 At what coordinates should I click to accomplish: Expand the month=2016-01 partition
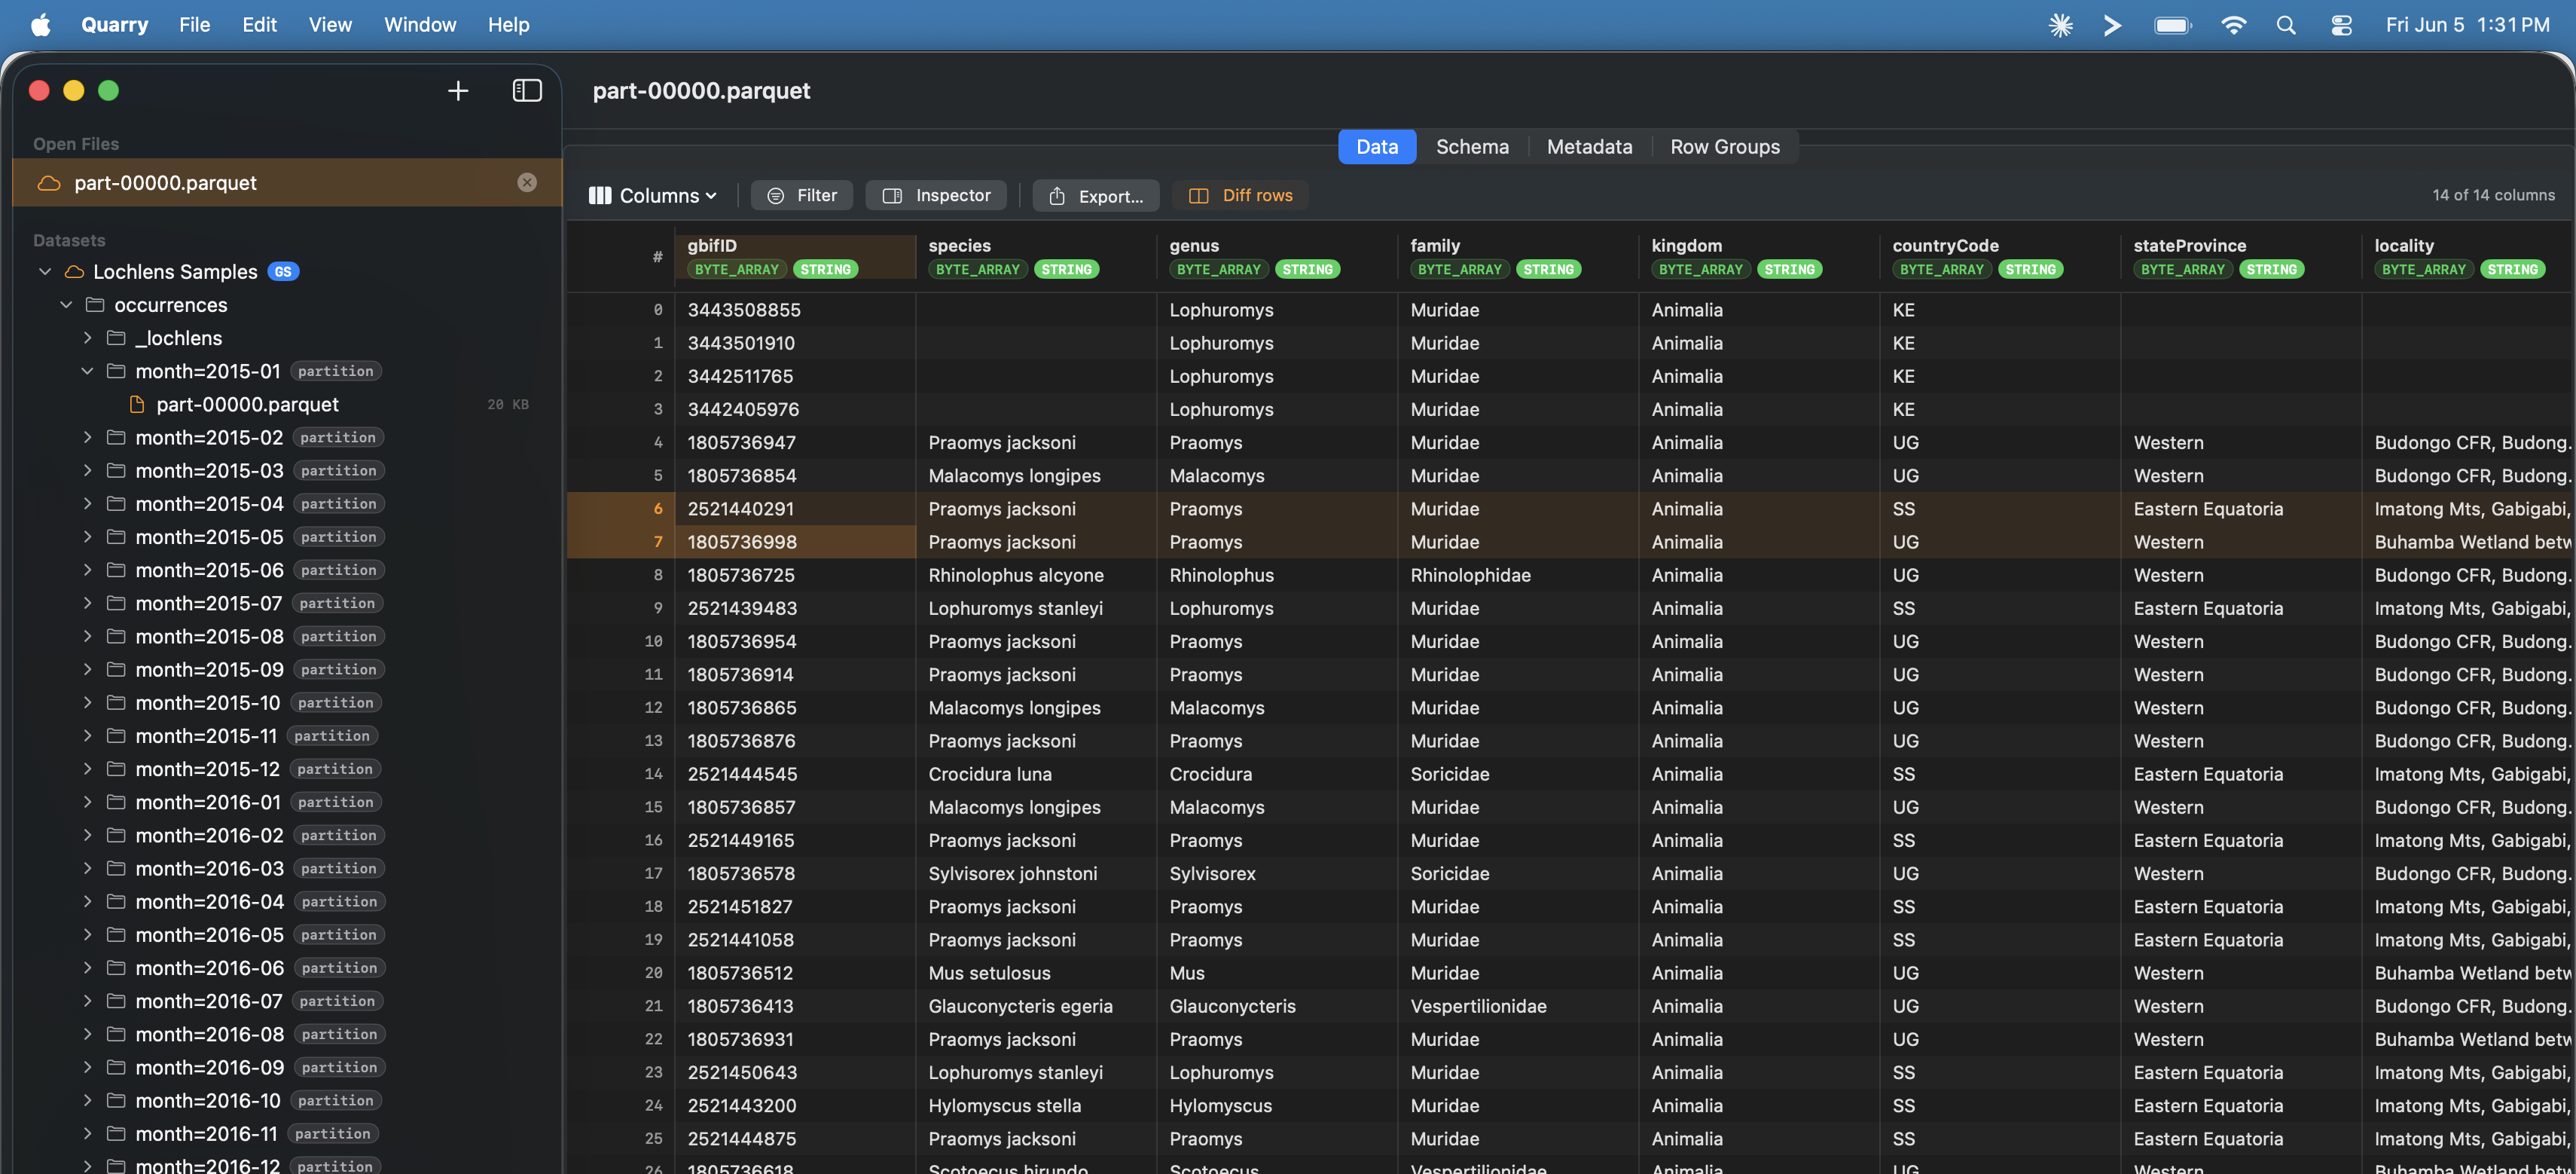[x=87, y=802]
